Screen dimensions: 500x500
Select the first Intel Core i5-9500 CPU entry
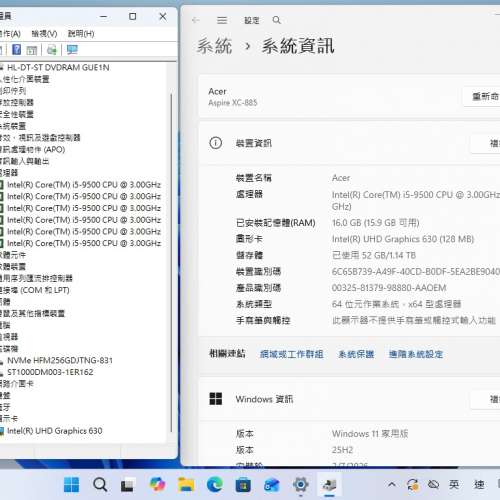(84, 185)
